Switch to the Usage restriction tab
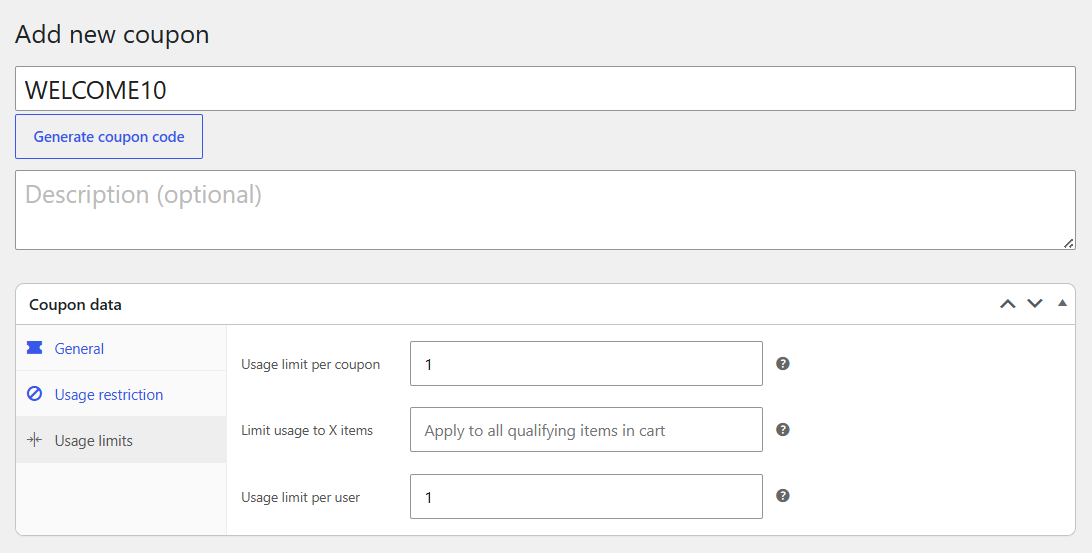The image size is (1092, 553). pyautogui.click(x=121, y=394)
